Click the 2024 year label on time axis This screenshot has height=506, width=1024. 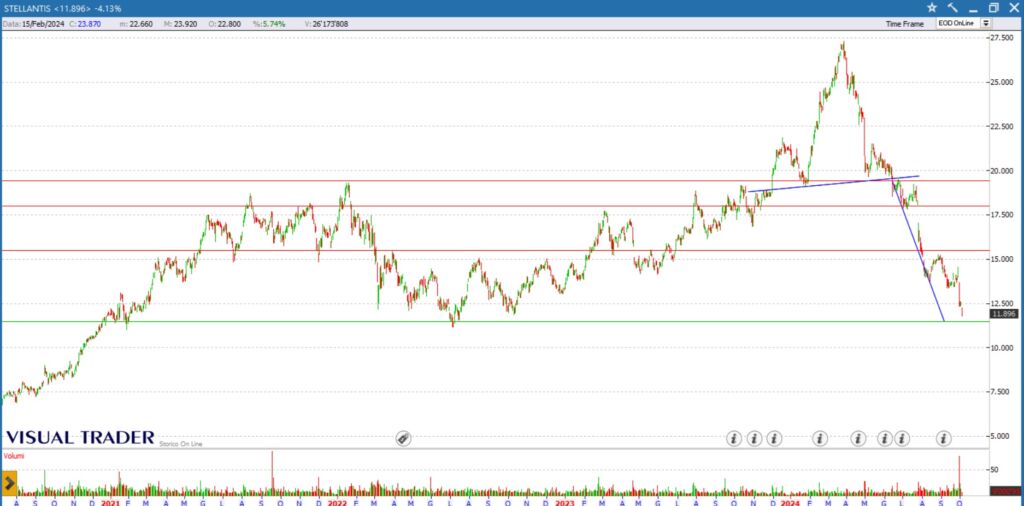click(790, 503)
